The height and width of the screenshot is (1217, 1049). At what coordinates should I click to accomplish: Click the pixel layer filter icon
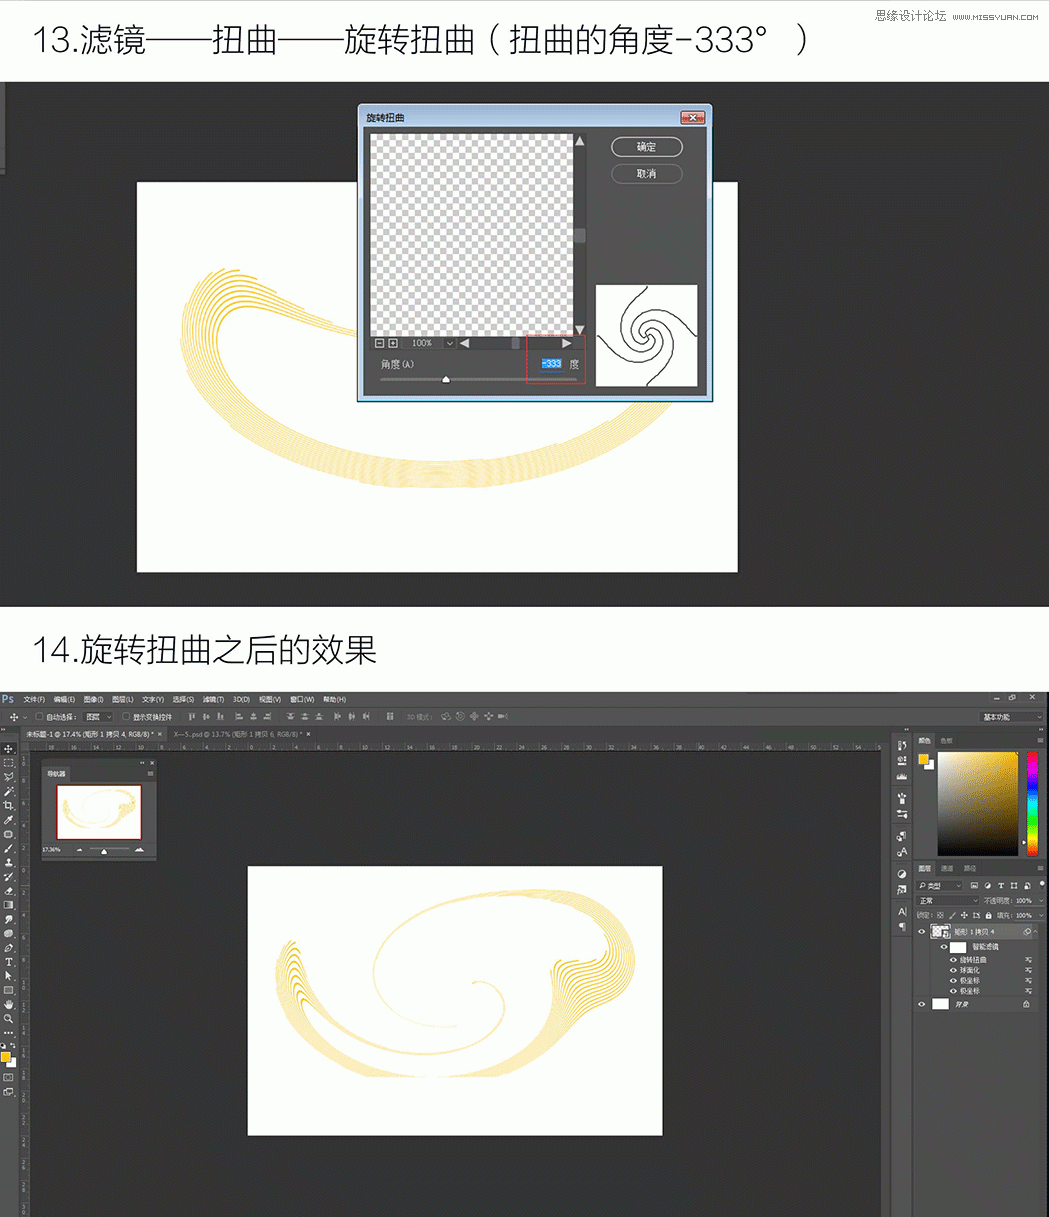coord(974,886)
